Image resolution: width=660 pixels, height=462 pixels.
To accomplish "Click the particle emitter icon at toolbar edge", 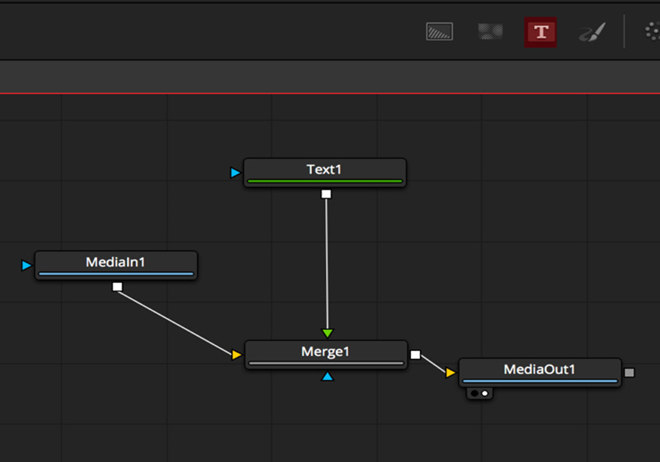I will (650, 32).
